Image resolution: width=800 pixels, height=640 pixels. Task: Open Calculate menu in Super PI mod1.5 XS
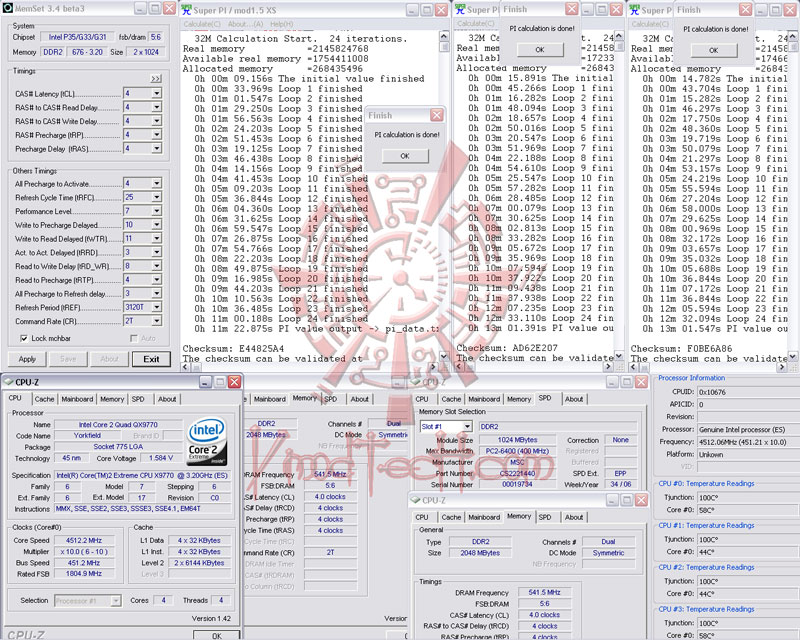(202, 24)
